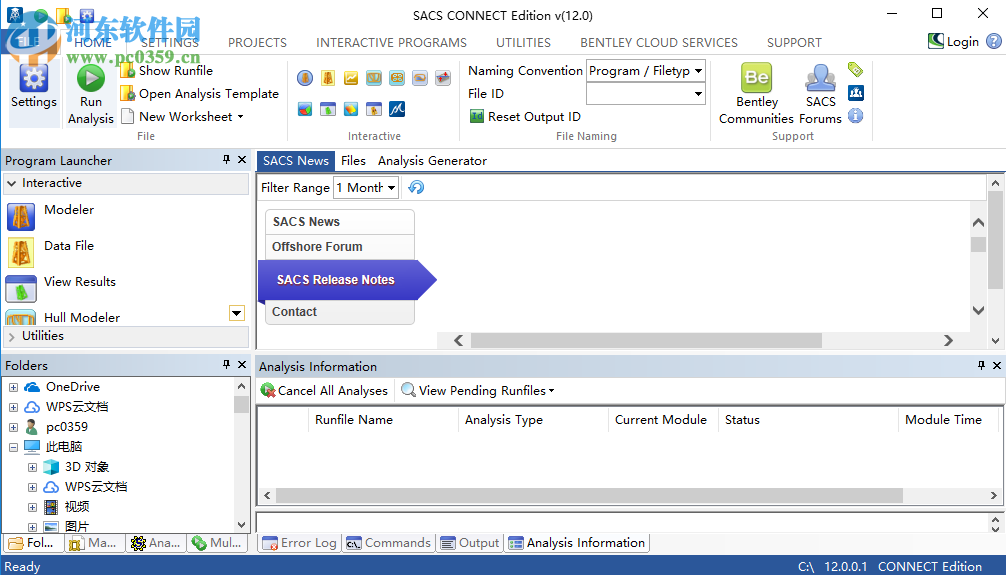Open the PROJECTS ribbon tab
This screenshot has width=1006, height=575.
[x=257, y=43]
